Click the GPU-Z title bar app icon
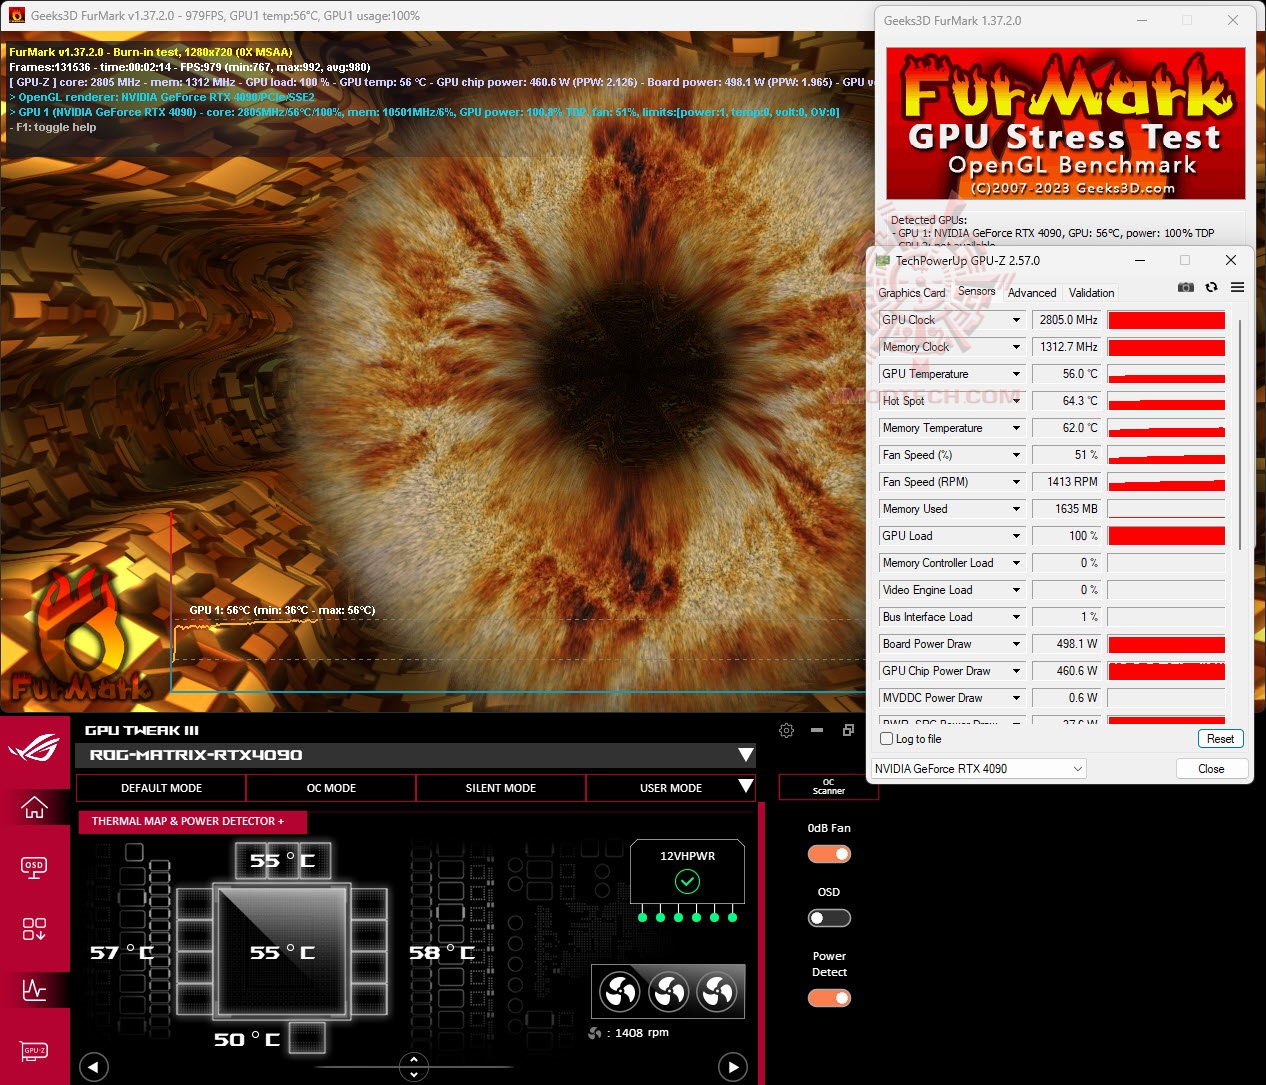Screen dimensions: 1266x1085 coord(883,260)
